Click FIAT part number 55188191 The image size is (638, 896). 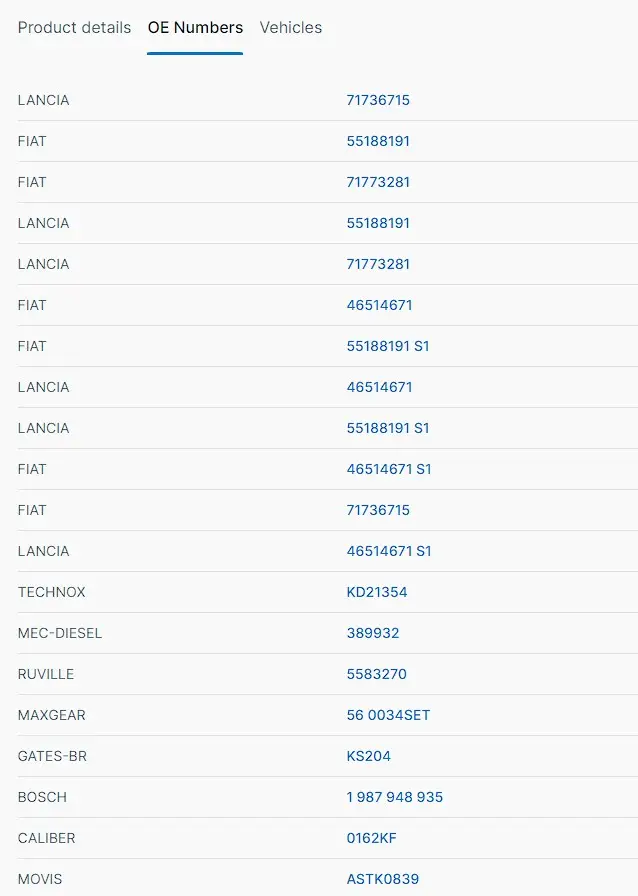[378, 141]
